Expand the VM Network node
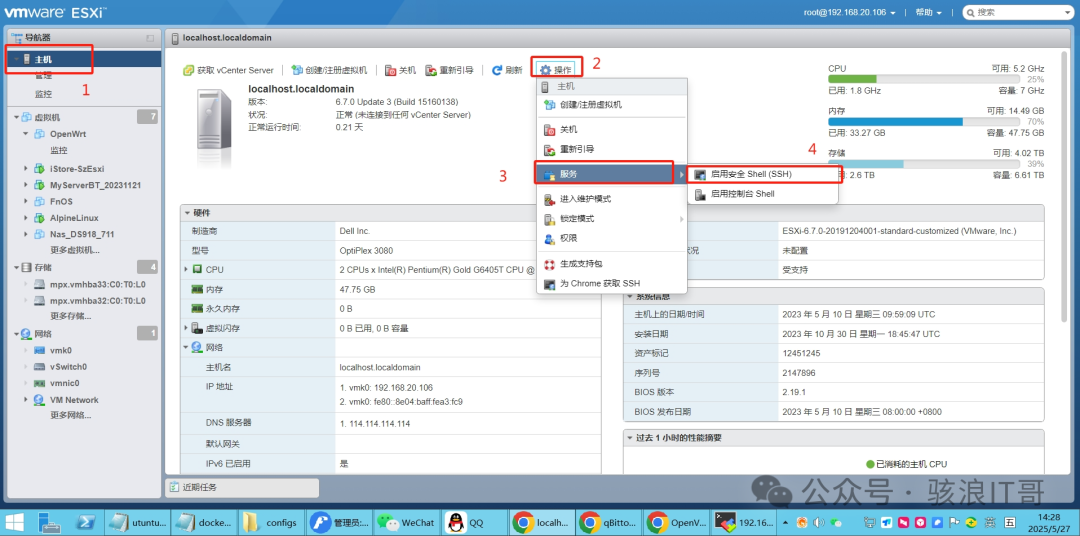The width and height of the screenshot is (1080, 536). click(x=25, y=400)
